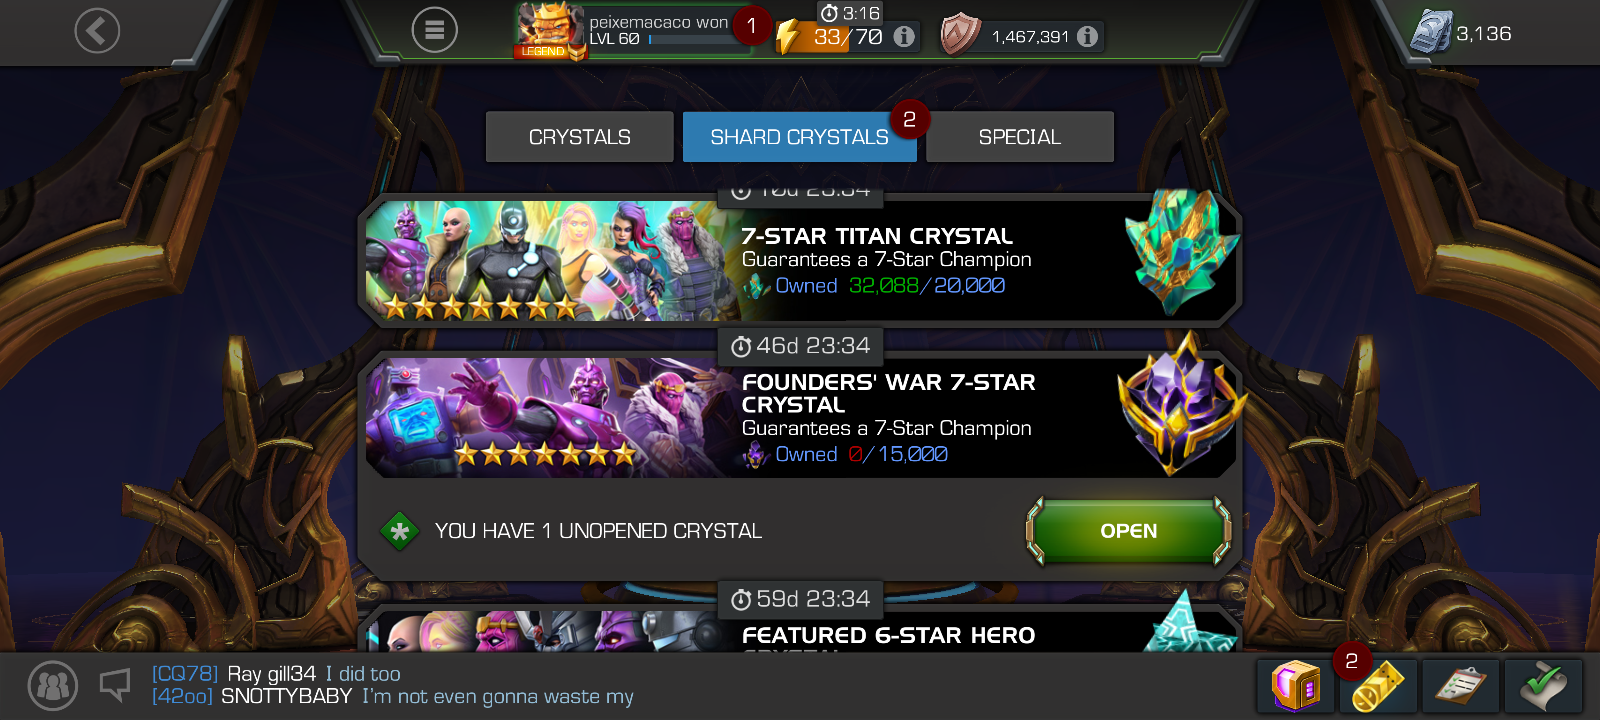Open the clipboard objectives icon
Image resolution: width=1600 pixels, height=720 pixels.
point(1460,686)
